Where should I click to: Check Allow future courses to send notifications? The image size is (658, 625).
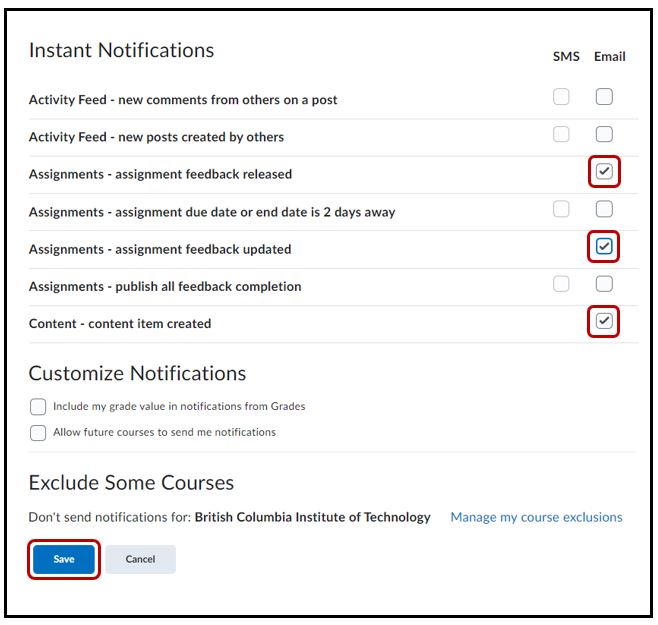(x=38, y=433)
